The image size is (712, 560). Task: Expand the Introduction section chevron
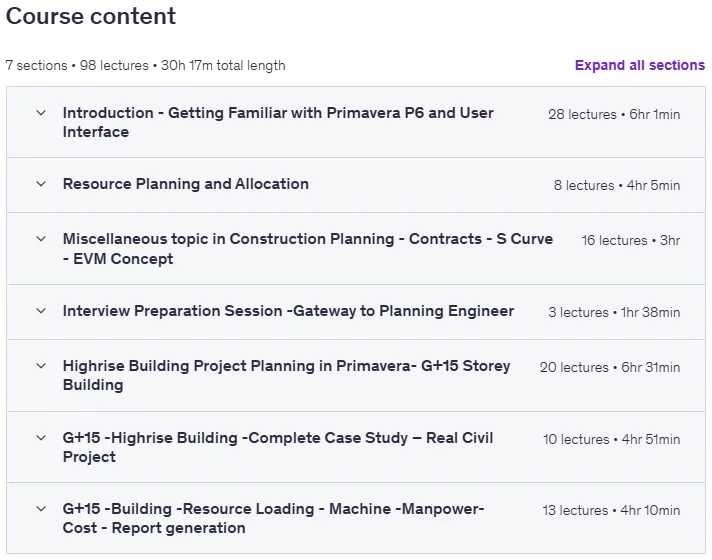[41, 113]
